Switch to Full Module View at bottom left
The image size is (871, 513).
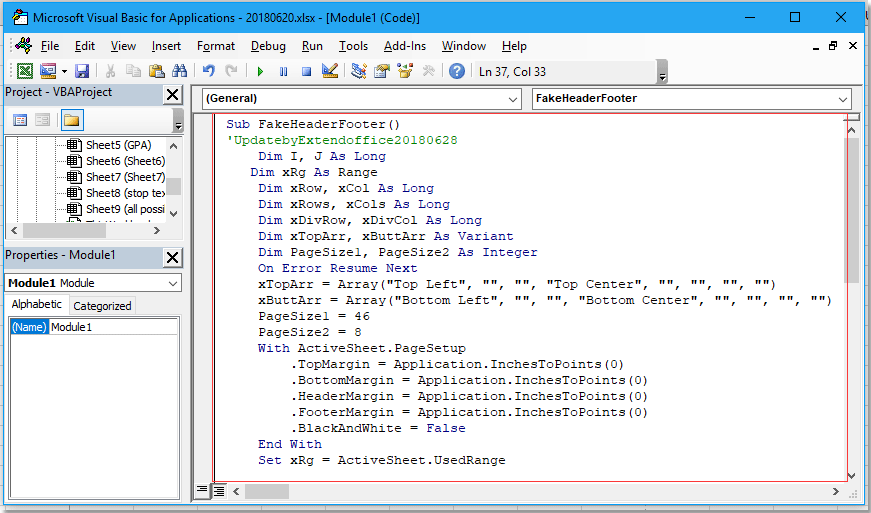[x=219, y=490]
